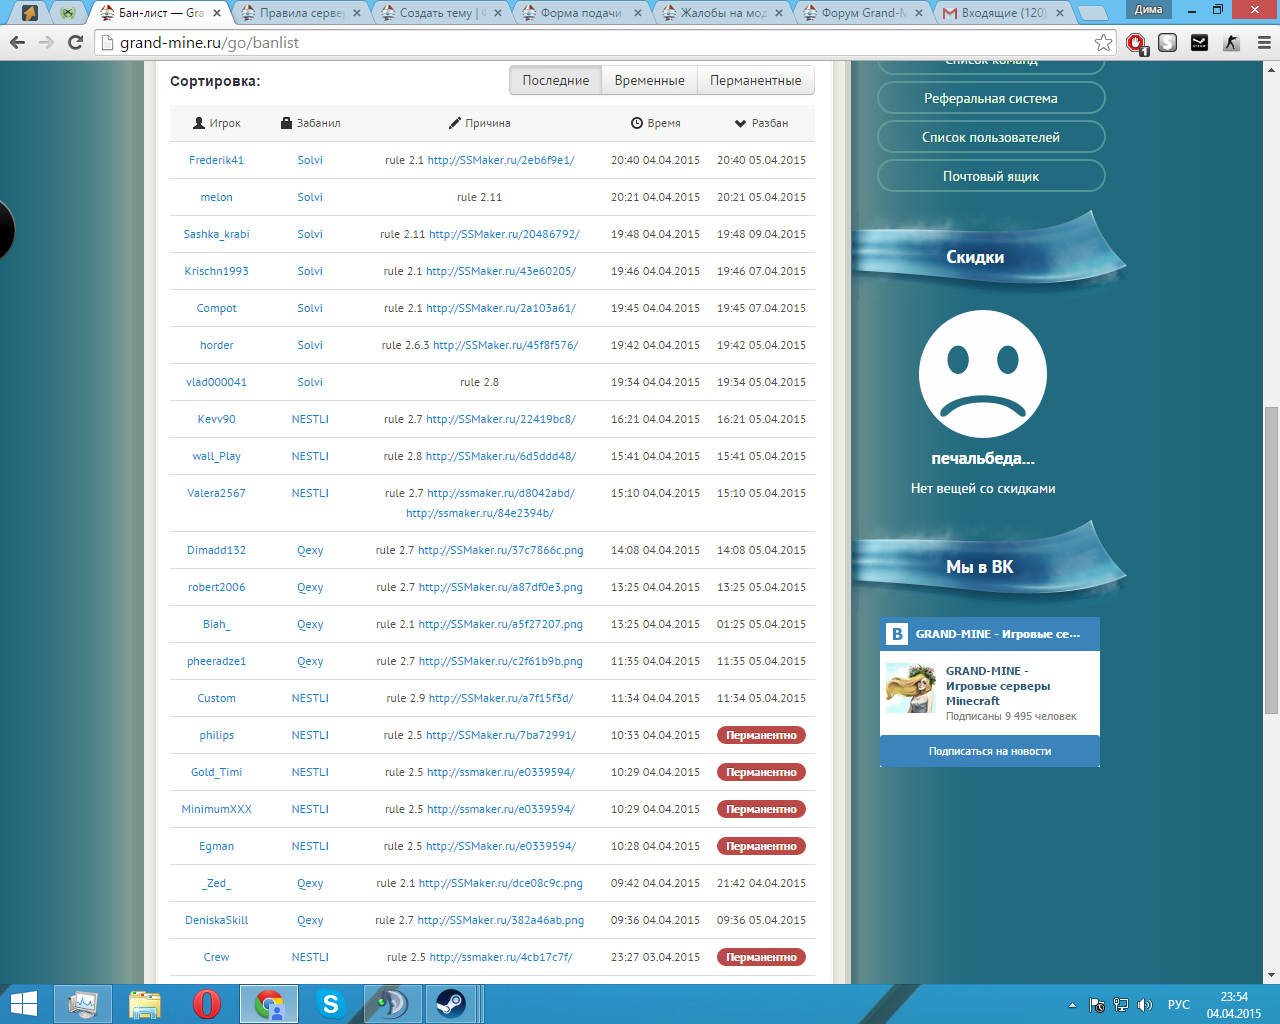Image resolution: width=1280 pixels, height=1024 pixels.
Task: Open player Valera2567 link
Action: 216,493
